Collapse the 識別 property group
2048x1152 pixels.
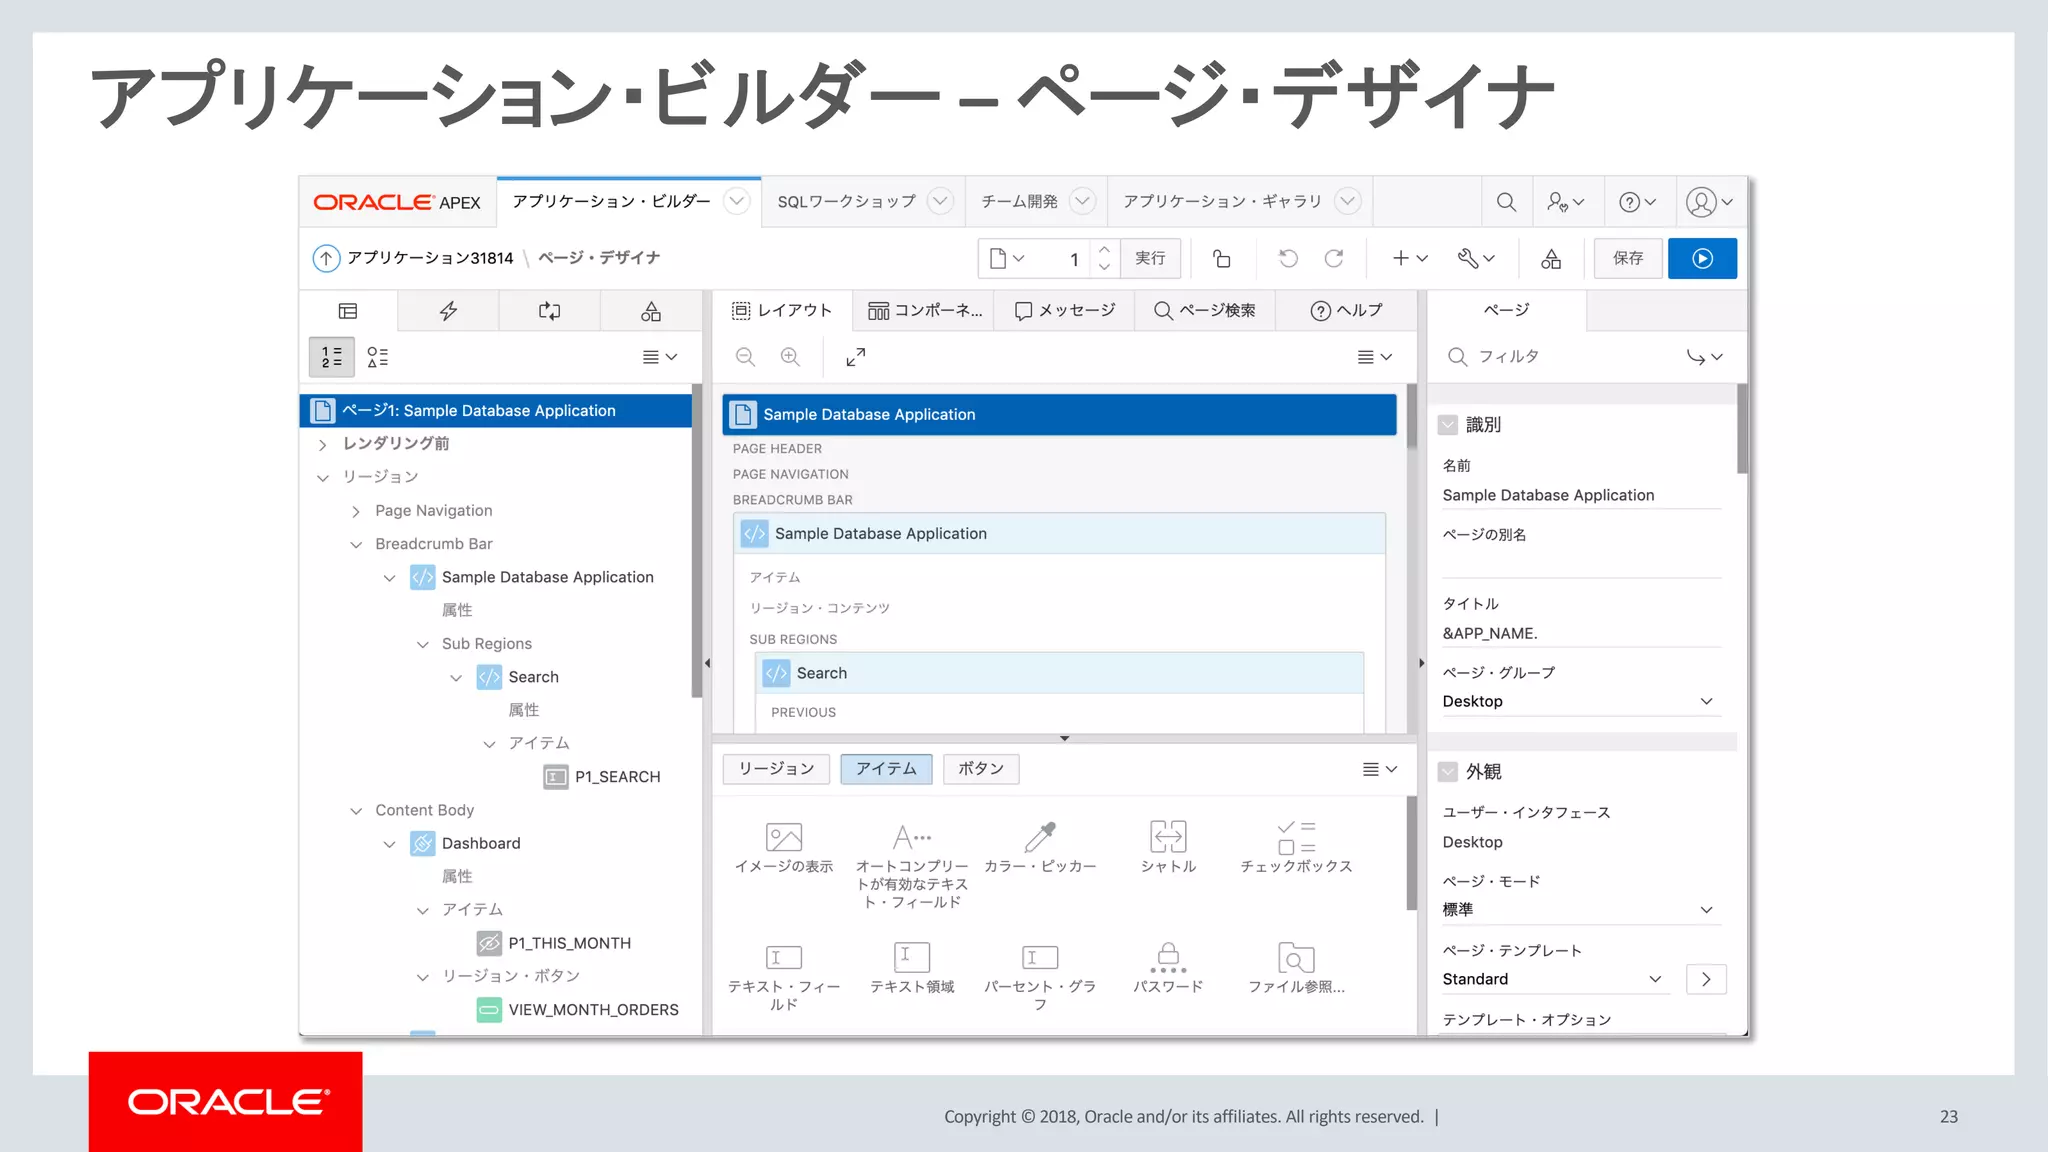click(1448, 425)
